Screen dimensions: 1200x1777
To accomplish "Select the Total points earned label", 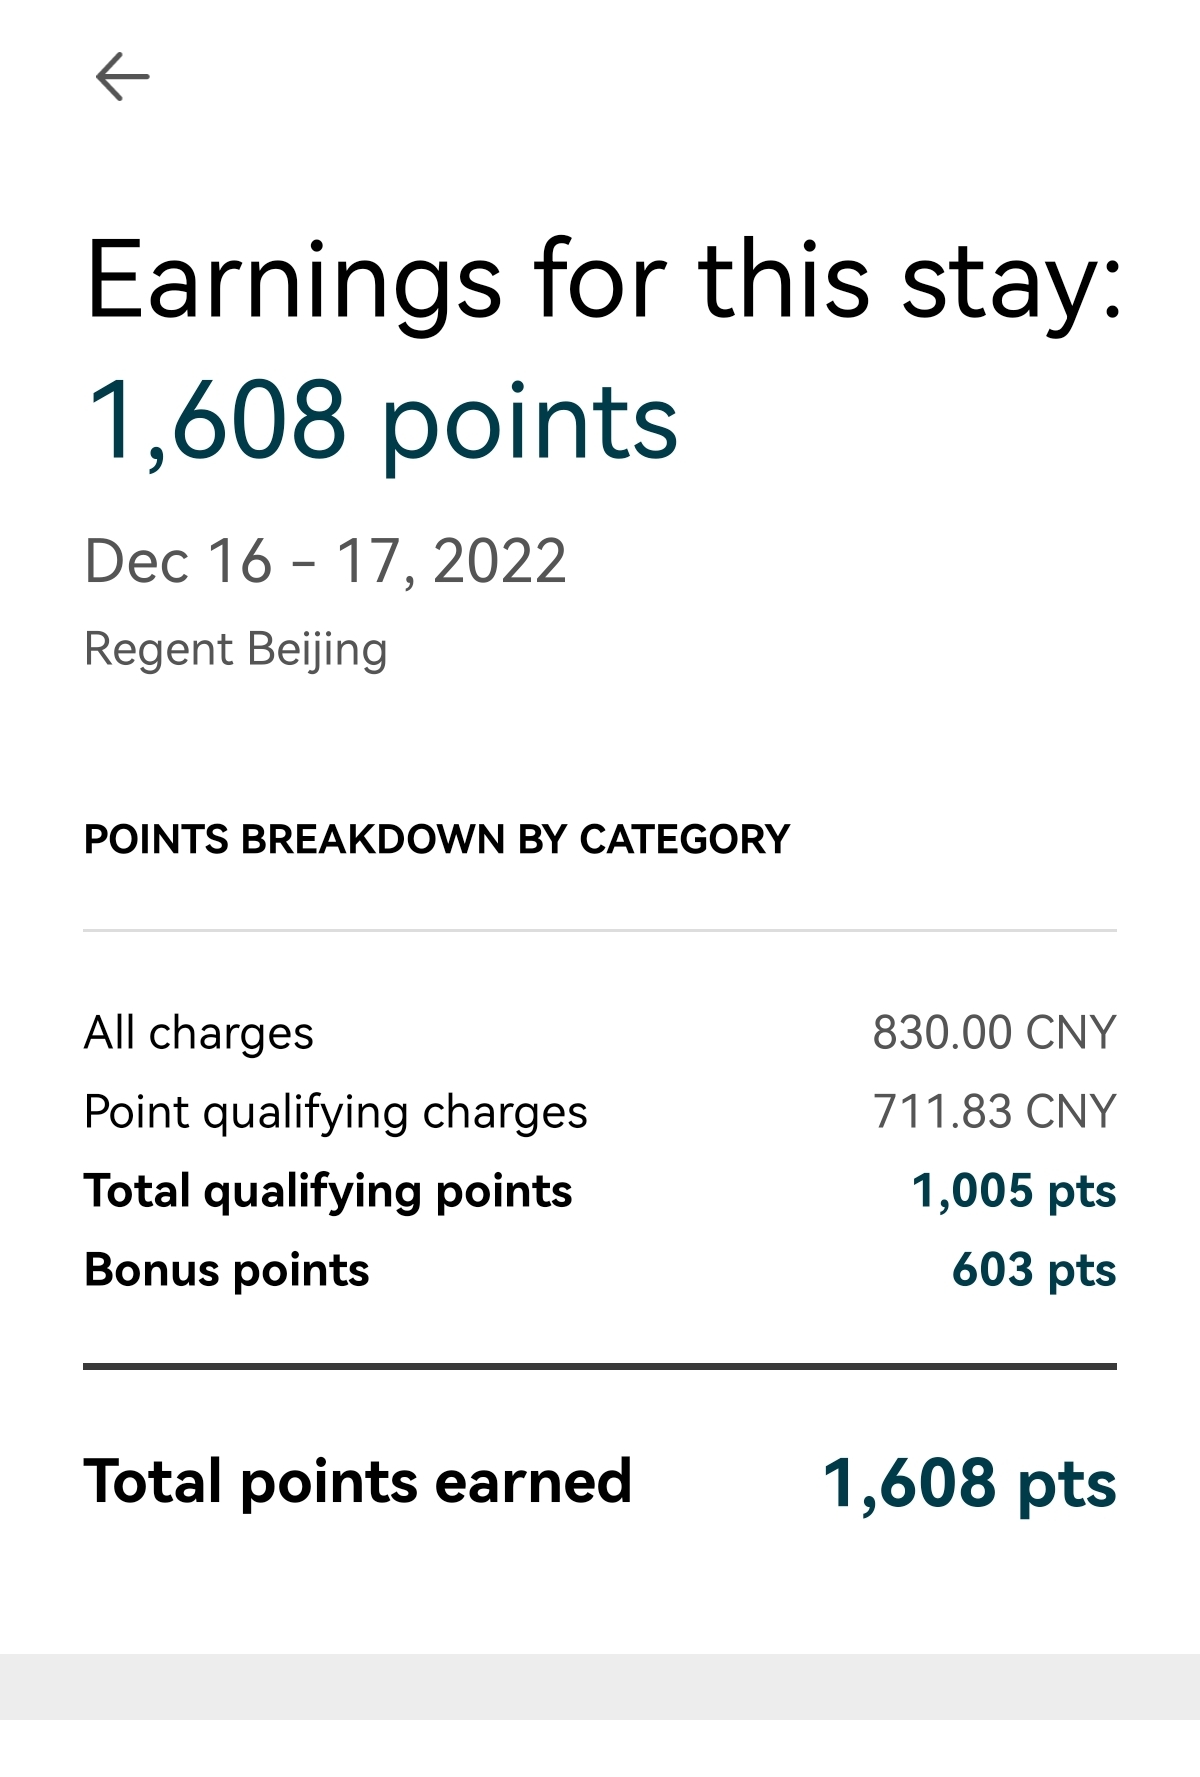I will 358,1482.
